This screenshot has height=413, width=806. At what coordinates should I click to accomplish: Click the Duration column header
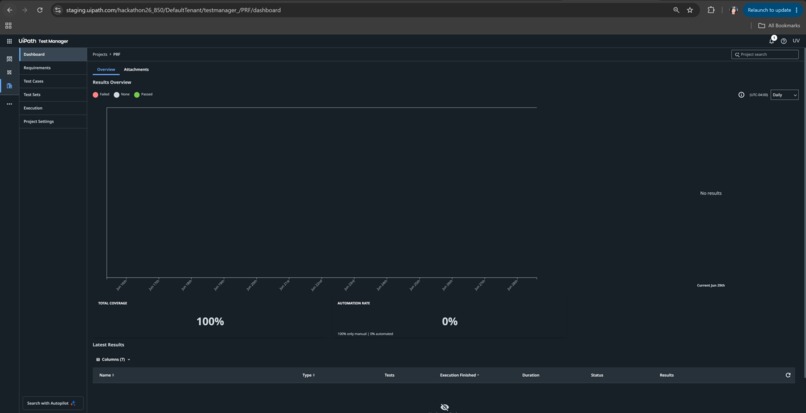click(530, 375)
